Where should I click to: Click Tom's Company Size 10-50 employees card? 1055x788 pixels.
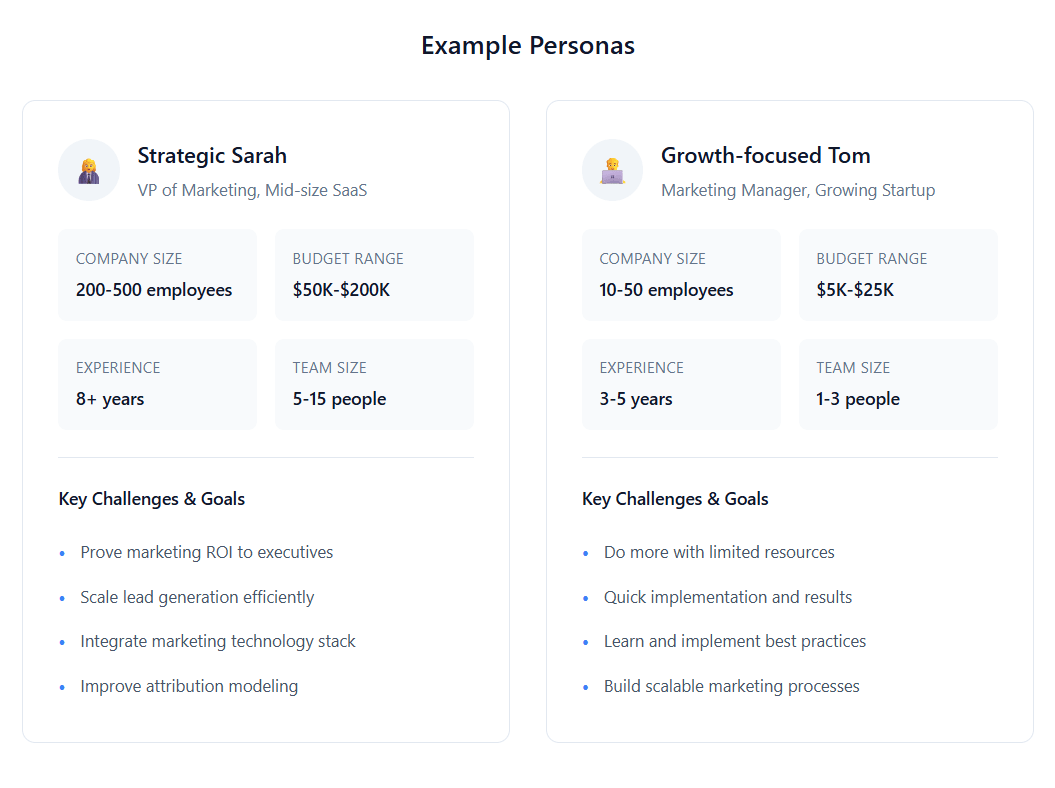tap(681, 275)
